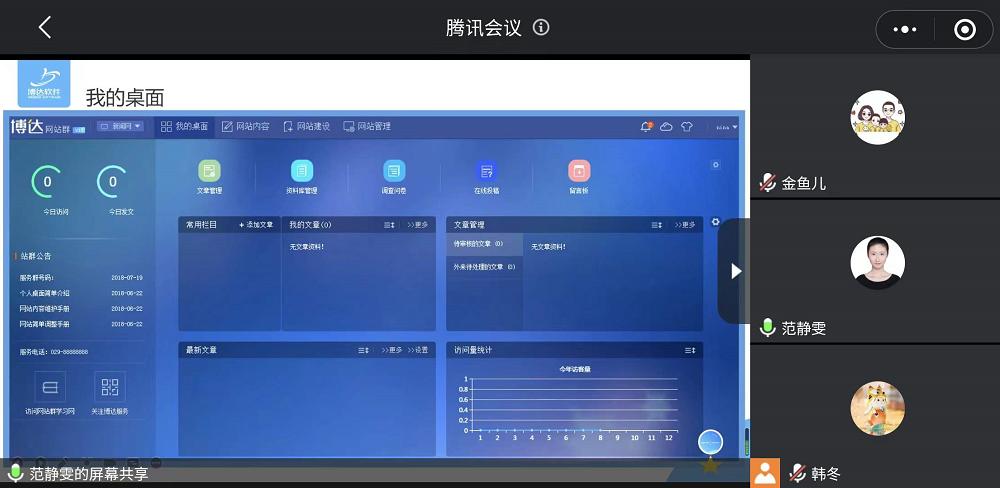Expand the 新闻网 site dropdown
This screenshot has width=1000, height=488.
point(121,127)
